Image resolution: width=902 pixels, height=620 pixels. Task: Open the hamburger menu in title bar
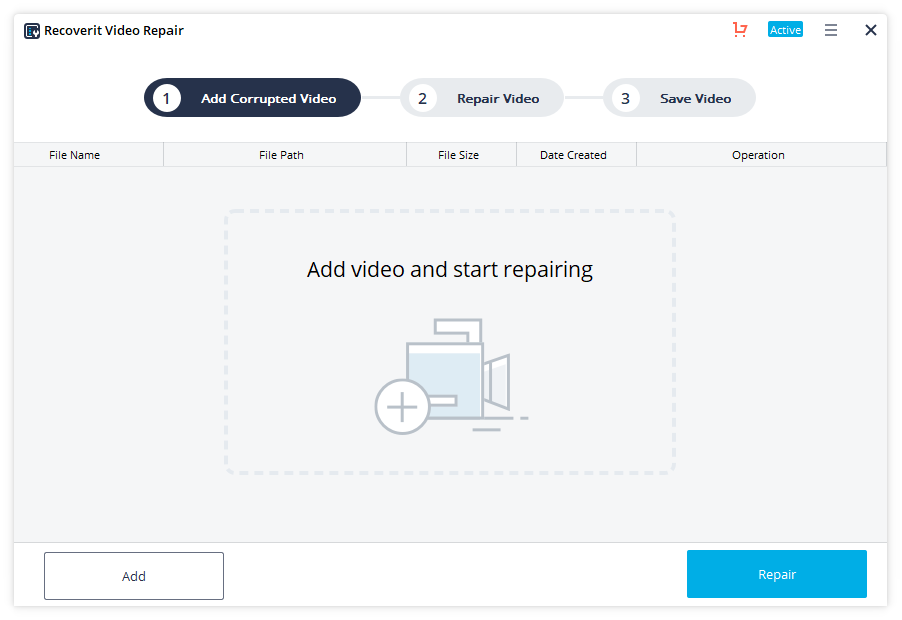[x=831, y=30]
